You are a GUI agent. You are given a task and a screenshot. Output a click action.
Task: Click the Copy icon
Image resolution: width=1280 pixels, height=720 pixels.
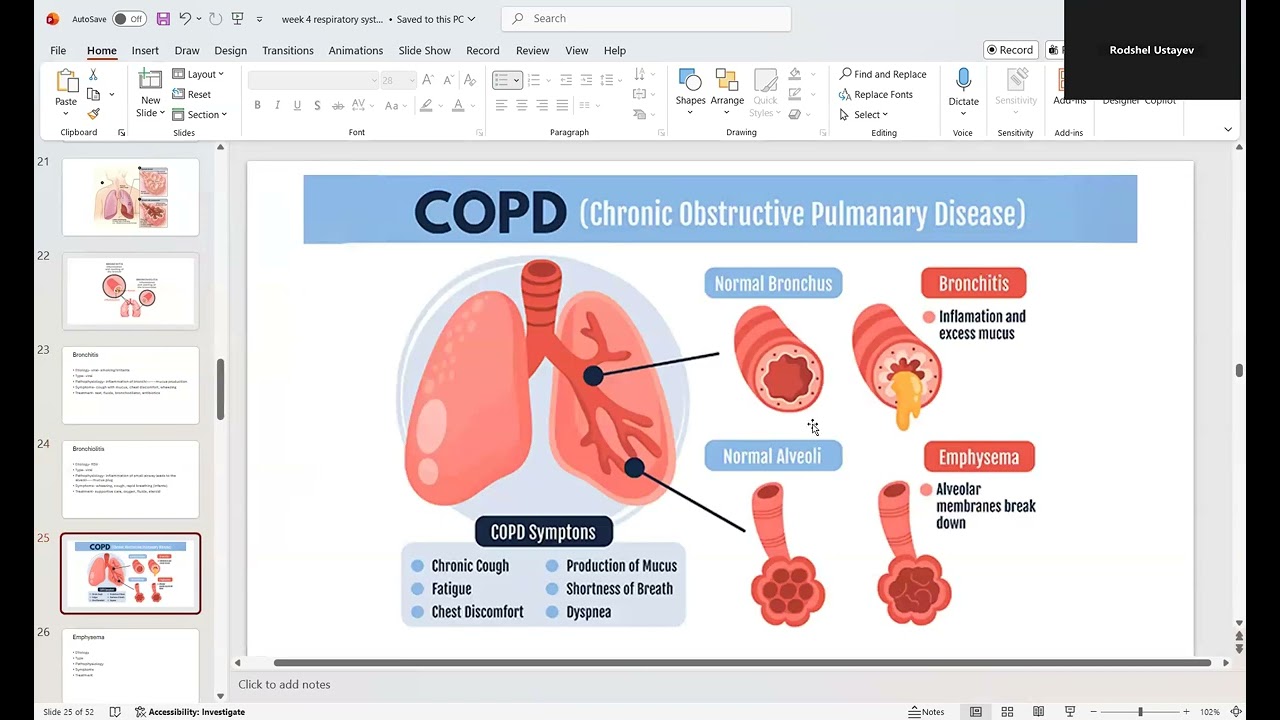click(x=94, y=94)
